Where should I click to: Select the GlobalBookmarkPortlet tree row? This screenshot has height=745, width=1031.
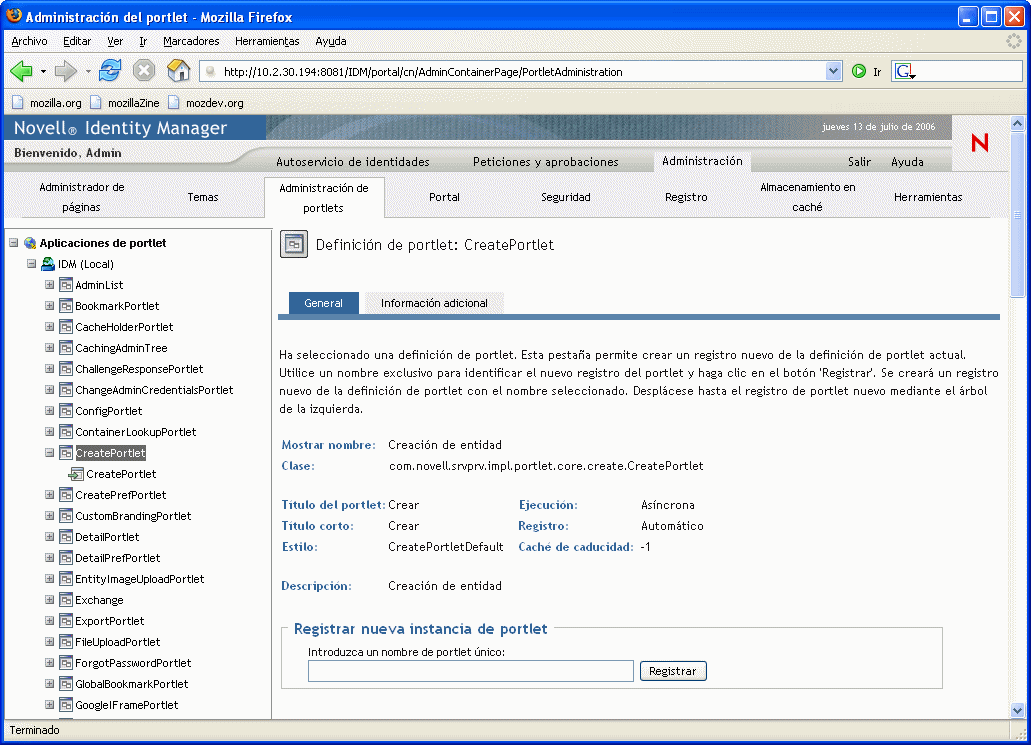[132, 684]
